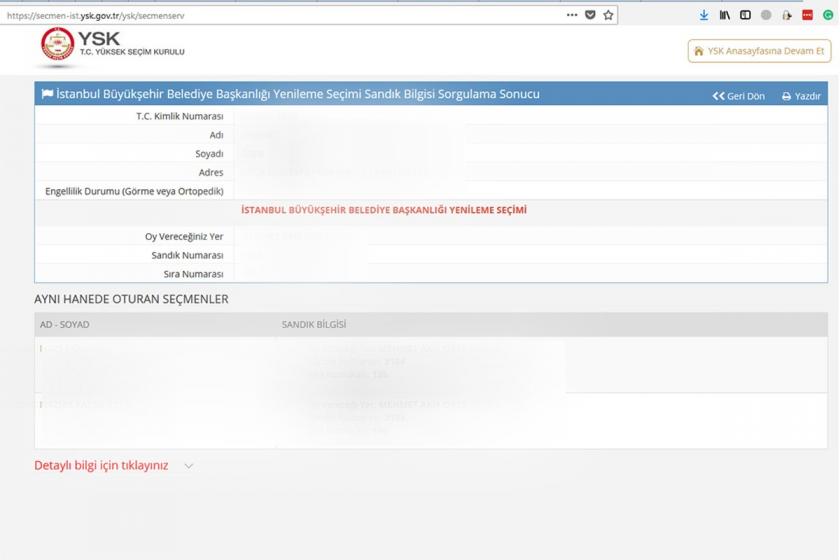Screen dimensions: 840x560
Task: Click the red Yenileme Seçimi heading
Action: click(x=384, y=210)
